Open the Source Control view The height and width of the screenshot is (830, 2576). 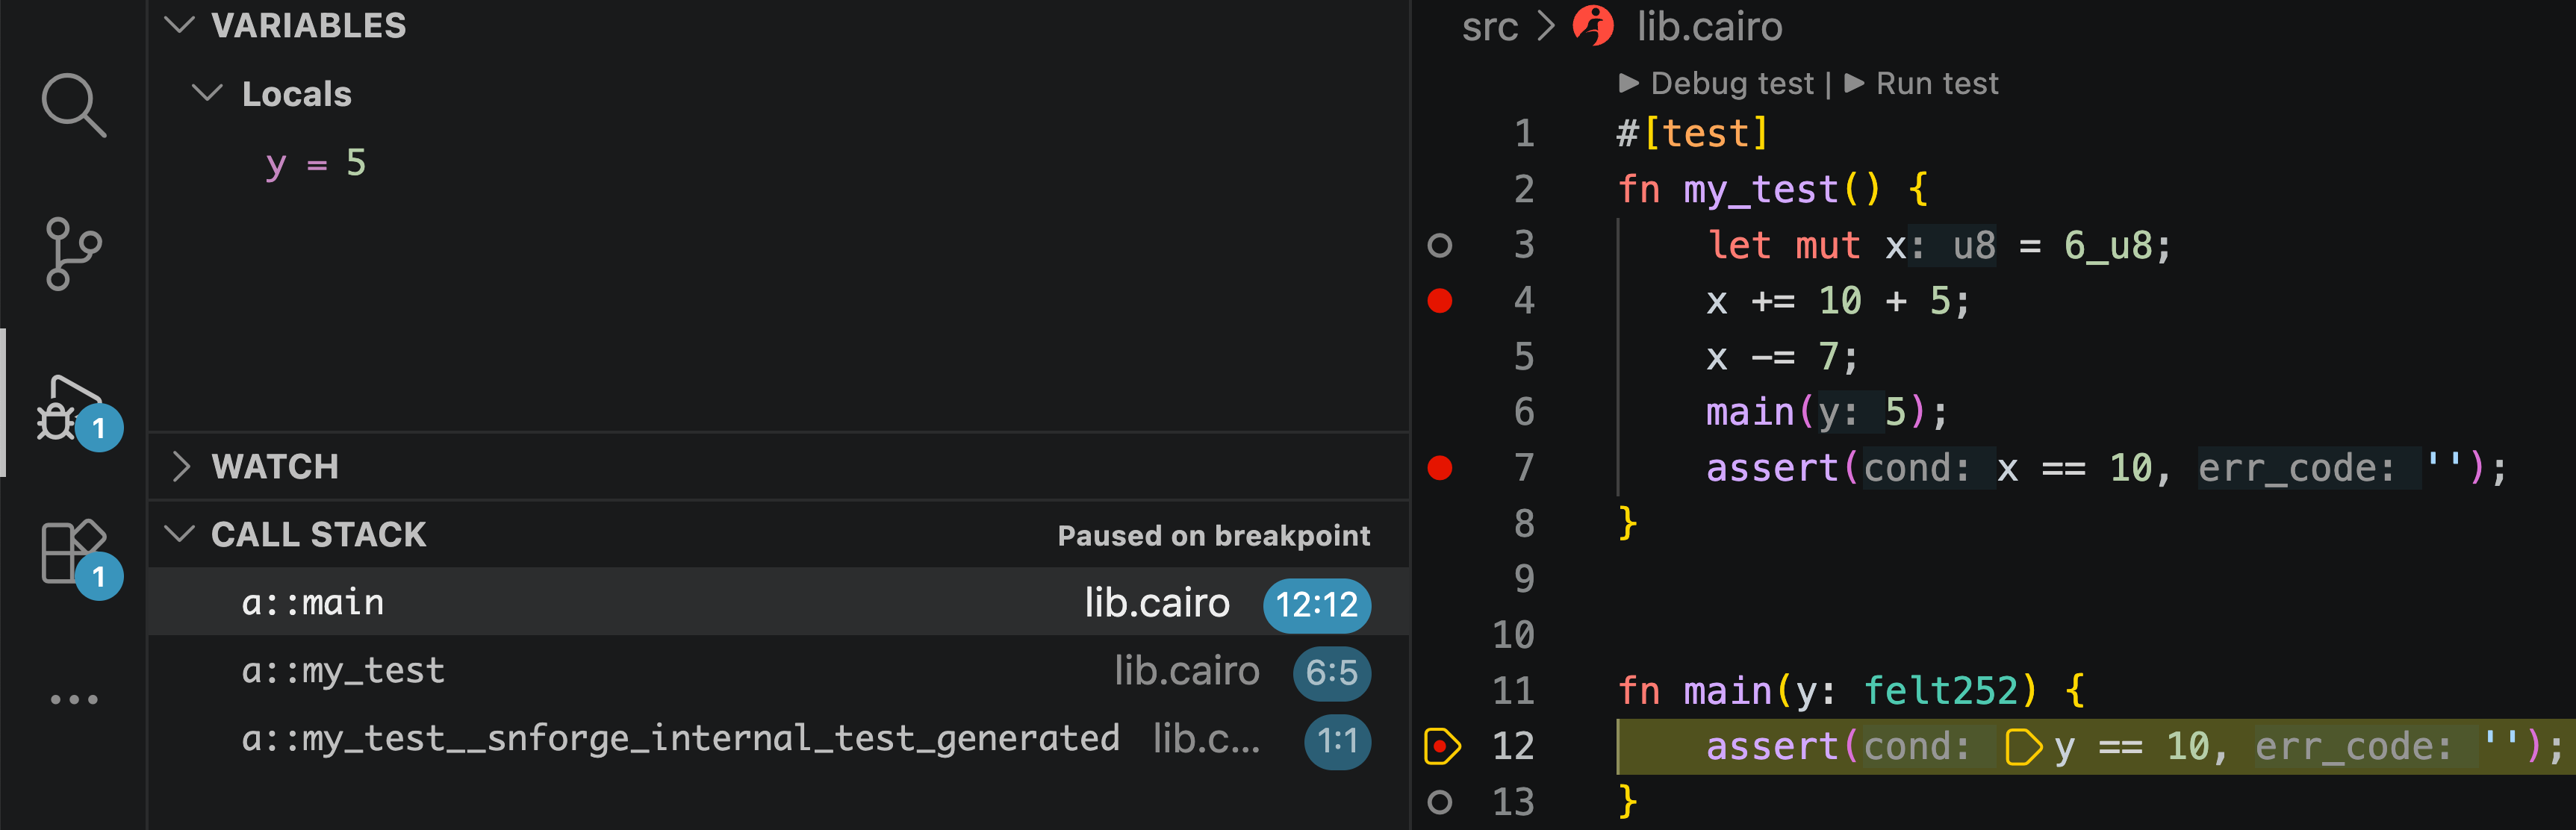(73, 253)
